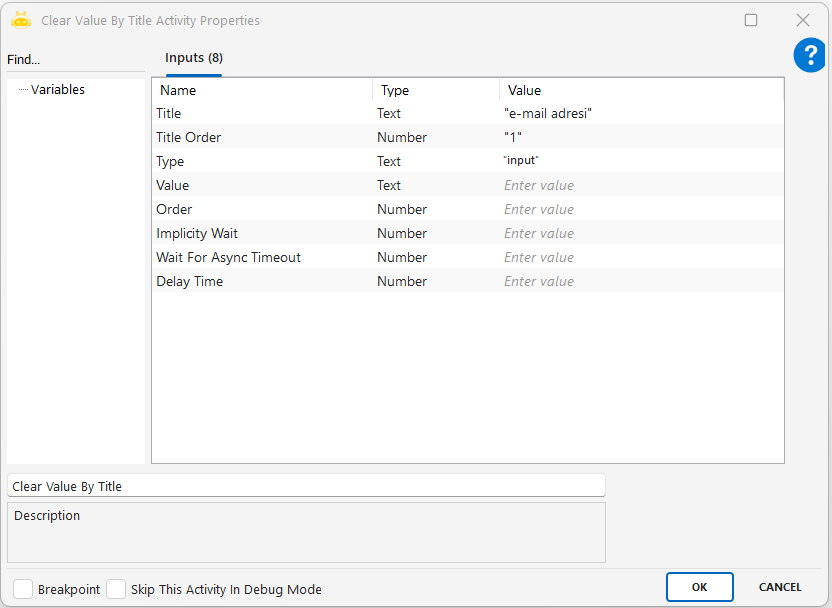
Task: Enter value for Implicity Wait row
Action: [640, 234]
